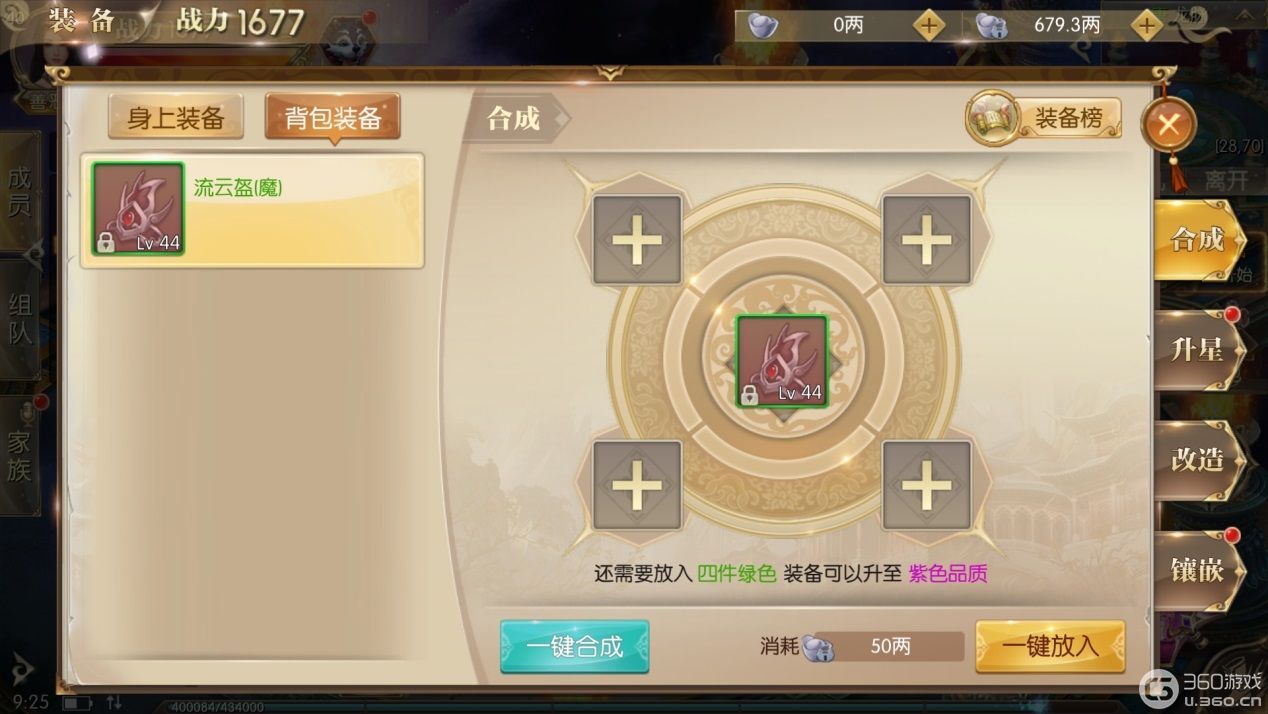The image size is (1268, 714).
Task: Add gold with the 0两 plus icon
Action: 930,25
